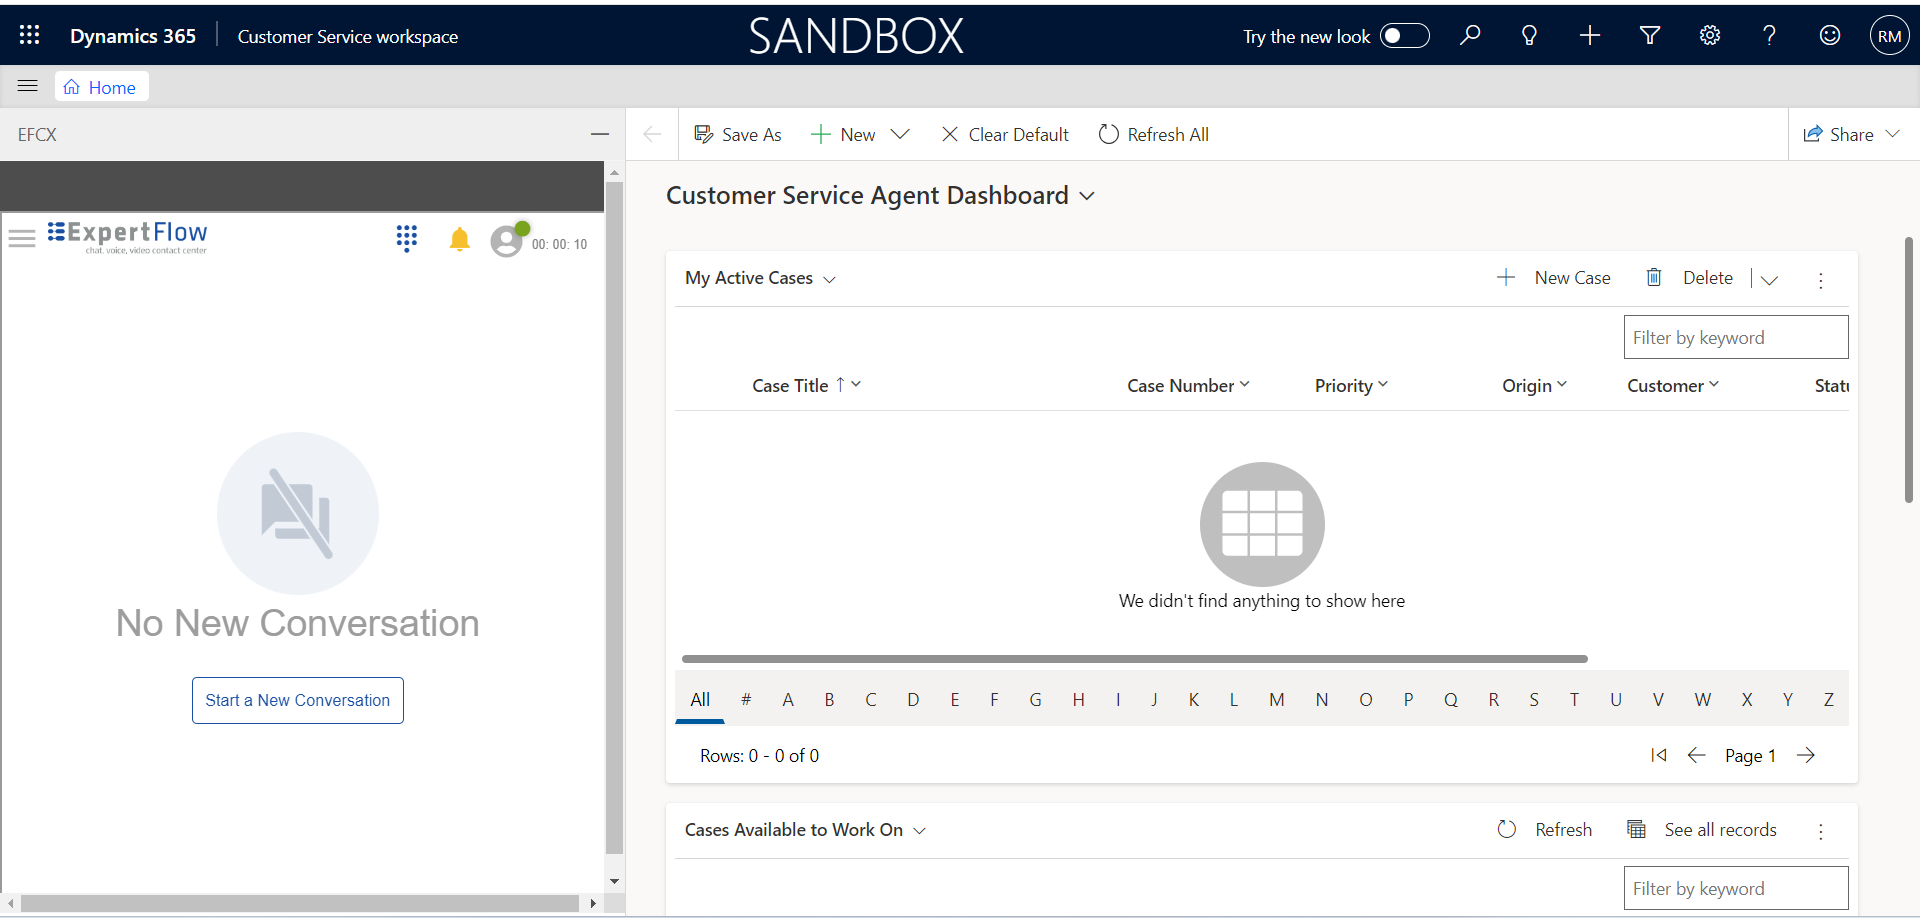1920x918 pixels.
Task: Select the All alphabet filter tab
Action: (700, 700)
